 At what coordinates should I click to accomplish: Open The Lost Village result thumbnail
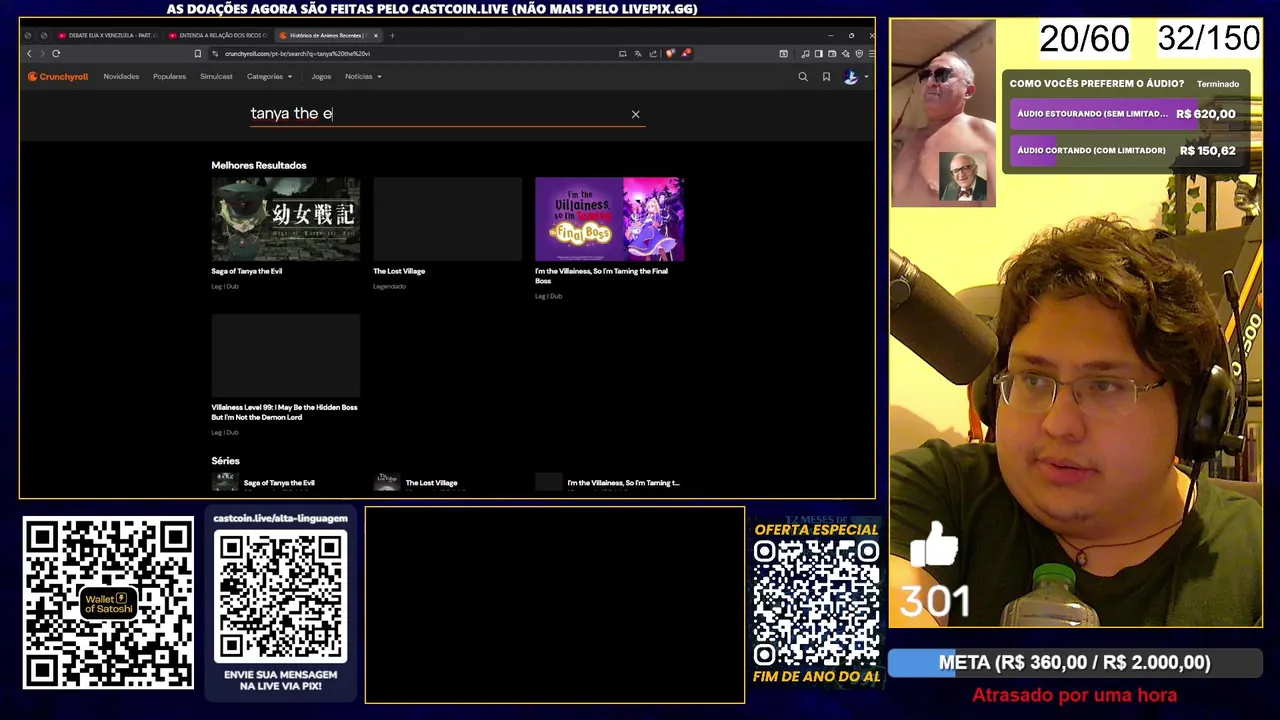click(x=447, y=219)
